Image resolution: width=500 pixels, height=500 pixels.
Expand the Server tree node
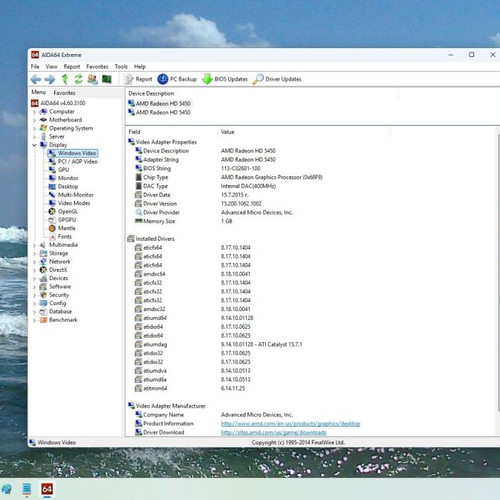point(34,137)
